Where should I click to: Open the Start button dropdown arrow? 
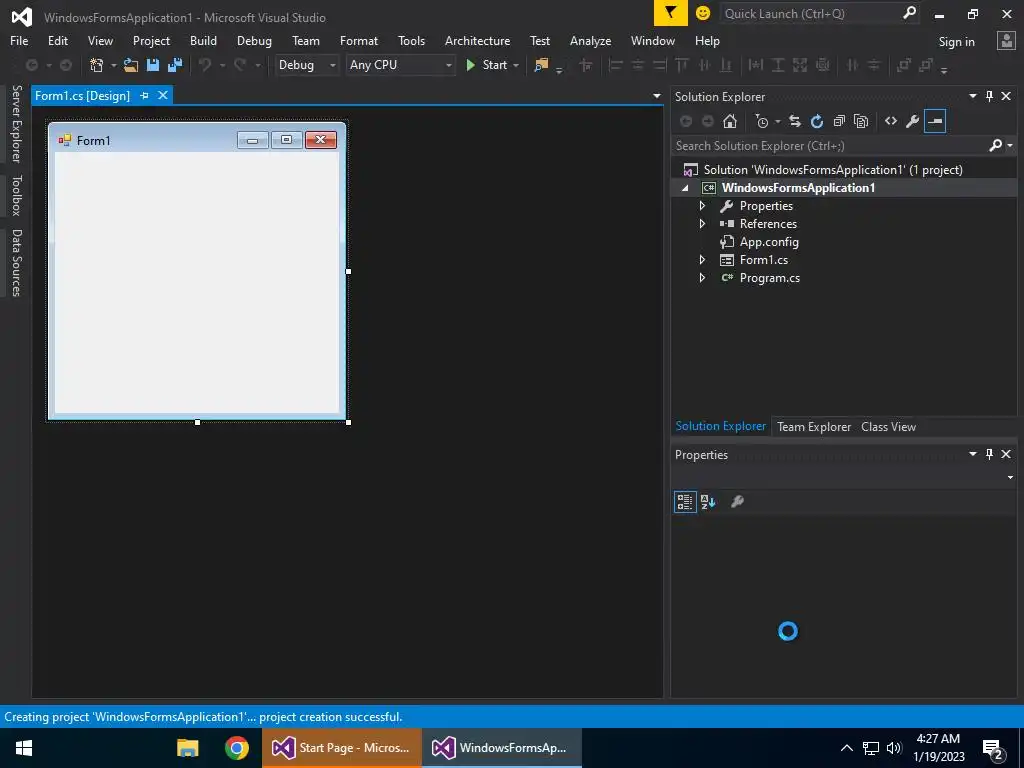click(516, 65)
